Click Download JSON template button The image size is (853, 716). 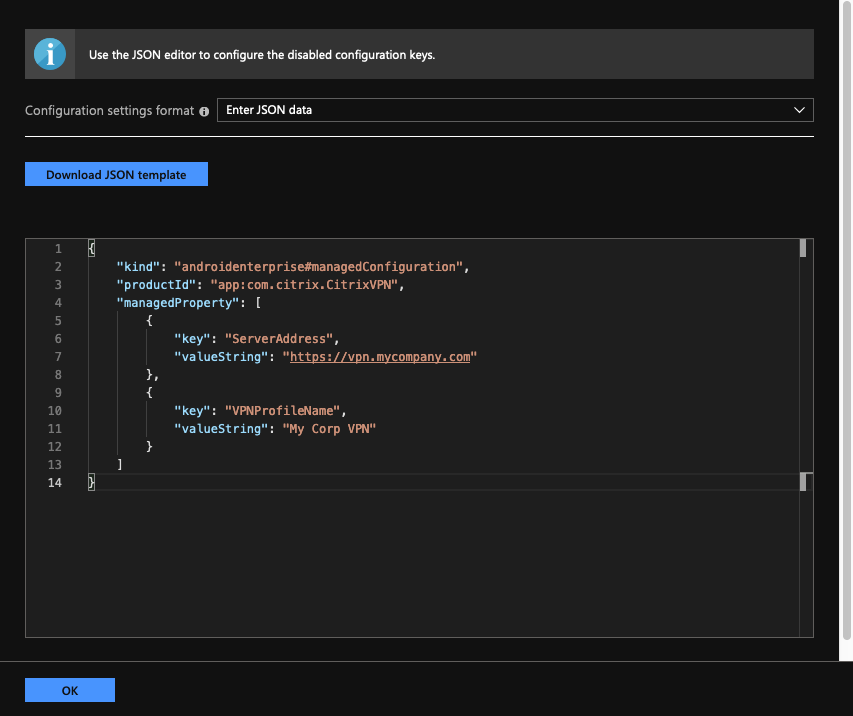click(x=116, y=174)
